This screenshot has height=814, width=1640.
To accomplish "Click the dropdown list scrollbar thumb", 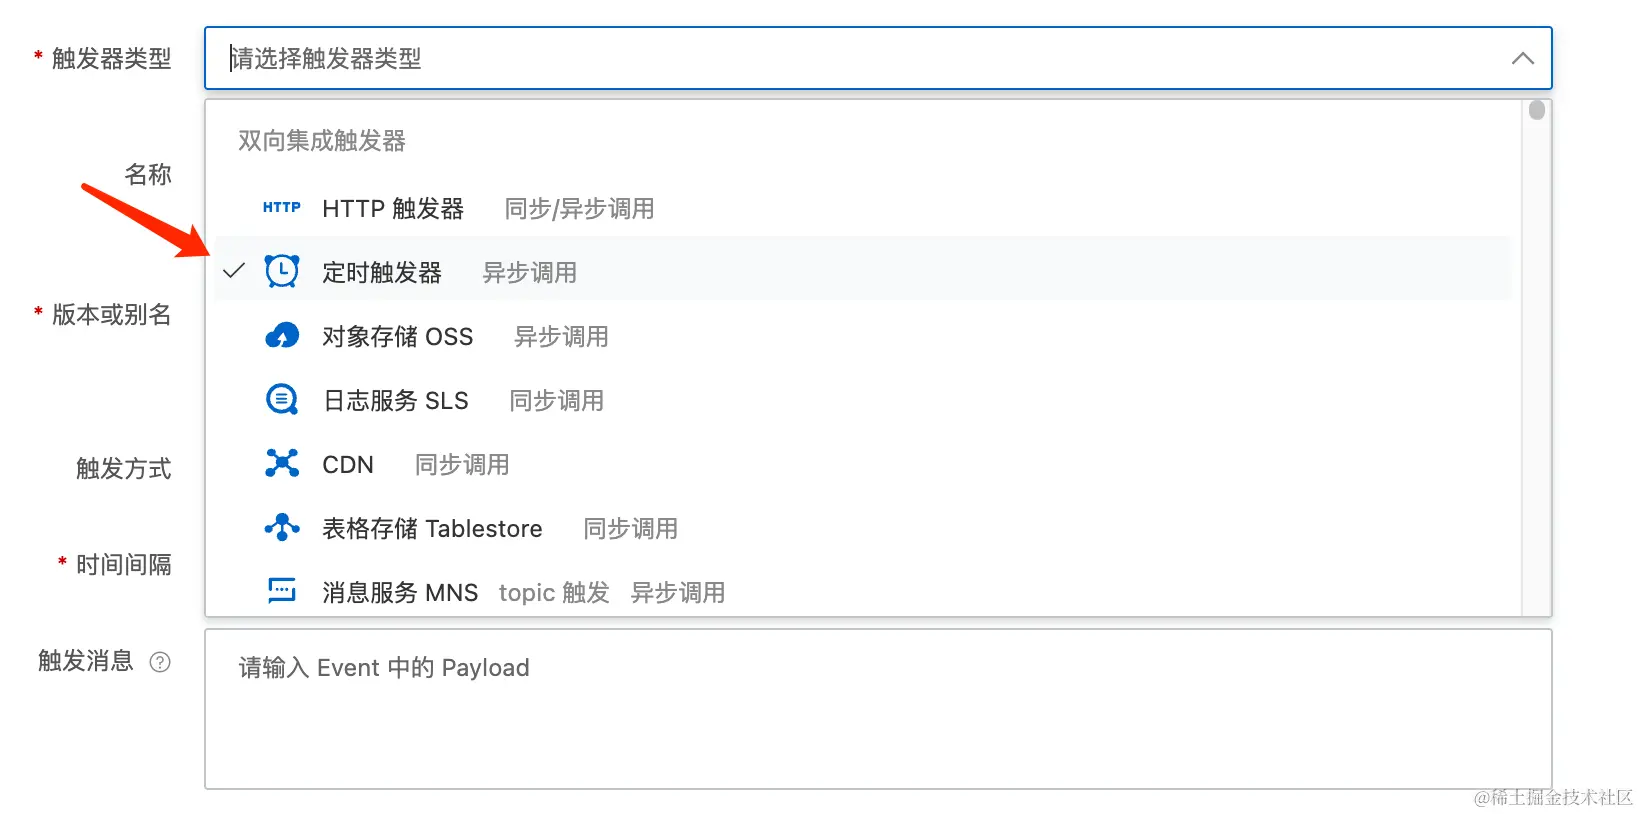I will point(1537,111).
